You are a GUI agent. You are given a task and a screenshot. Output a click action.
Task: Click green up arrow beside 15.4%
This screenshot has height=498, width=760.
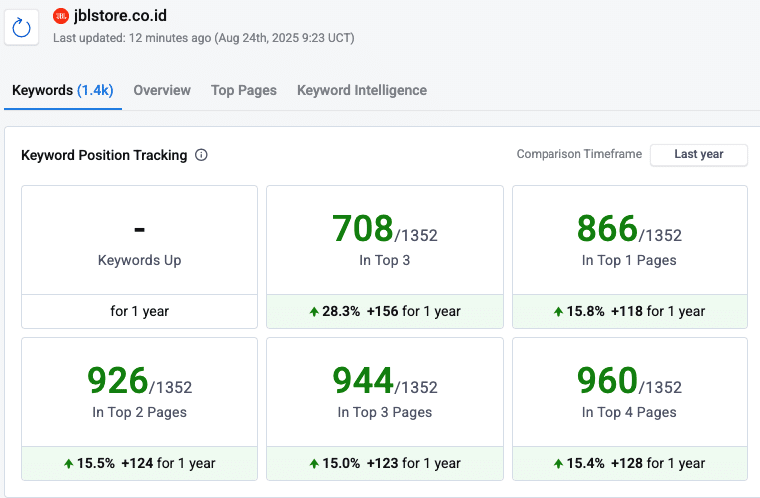click(558, 464)
